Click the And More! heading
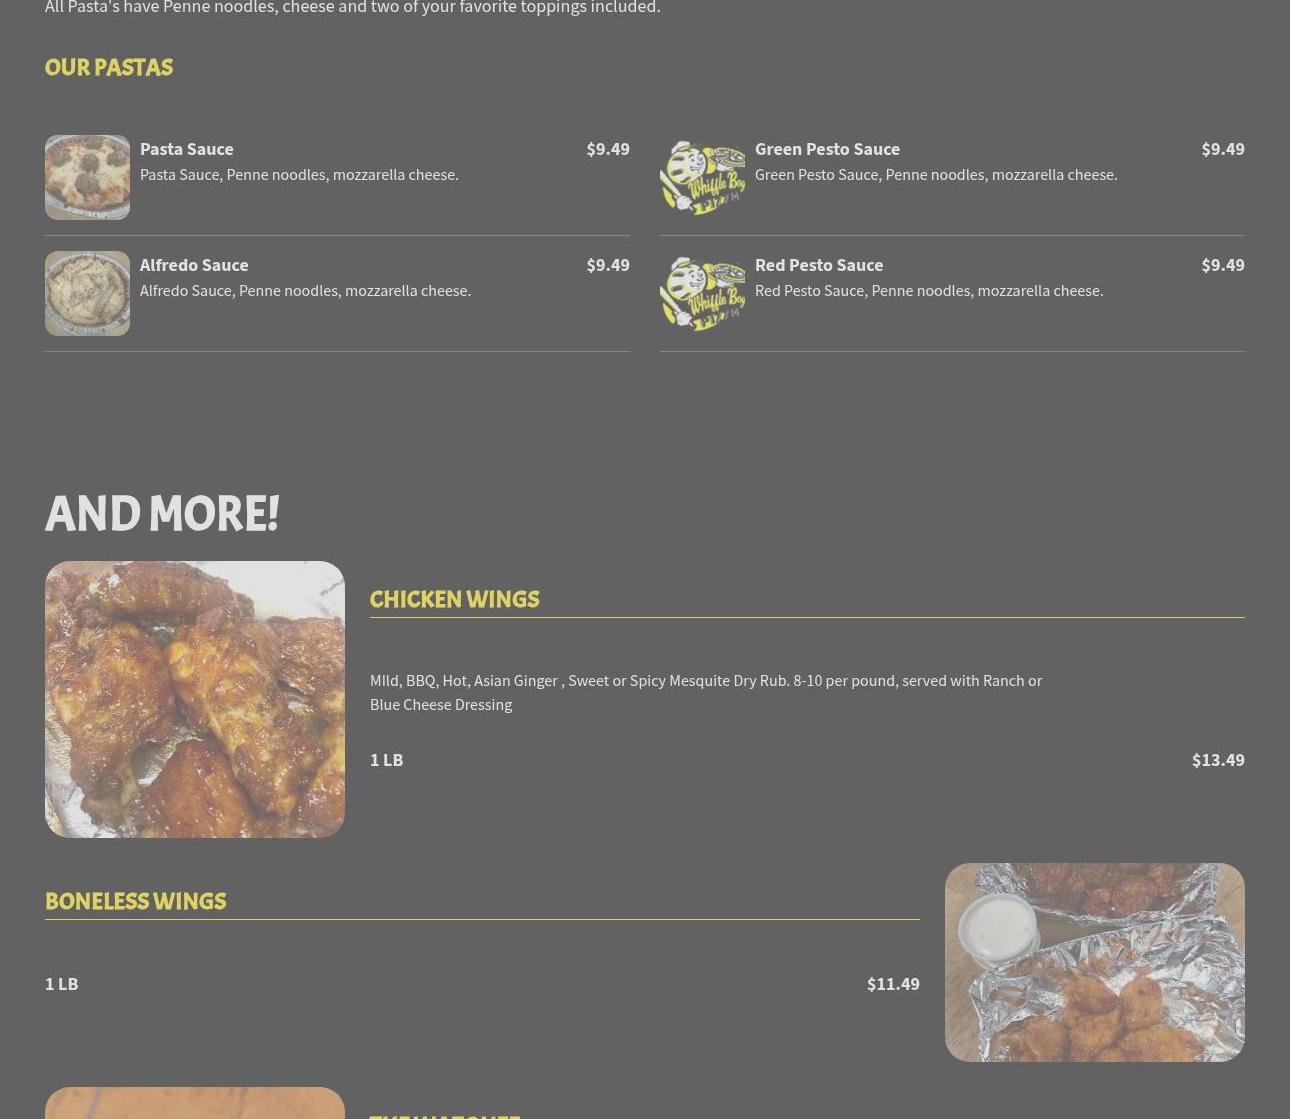The width and height of the screenshot is (1290, 1119). click(162, 514)
